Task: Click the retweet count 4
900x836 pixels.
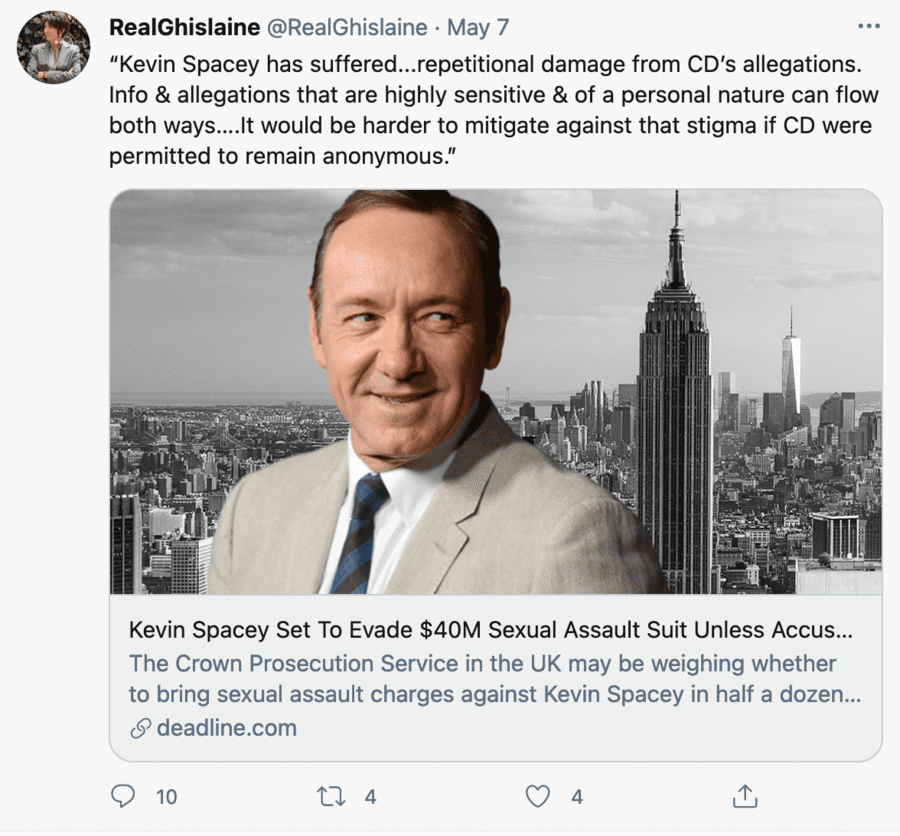Action: [x=370, y=797]
